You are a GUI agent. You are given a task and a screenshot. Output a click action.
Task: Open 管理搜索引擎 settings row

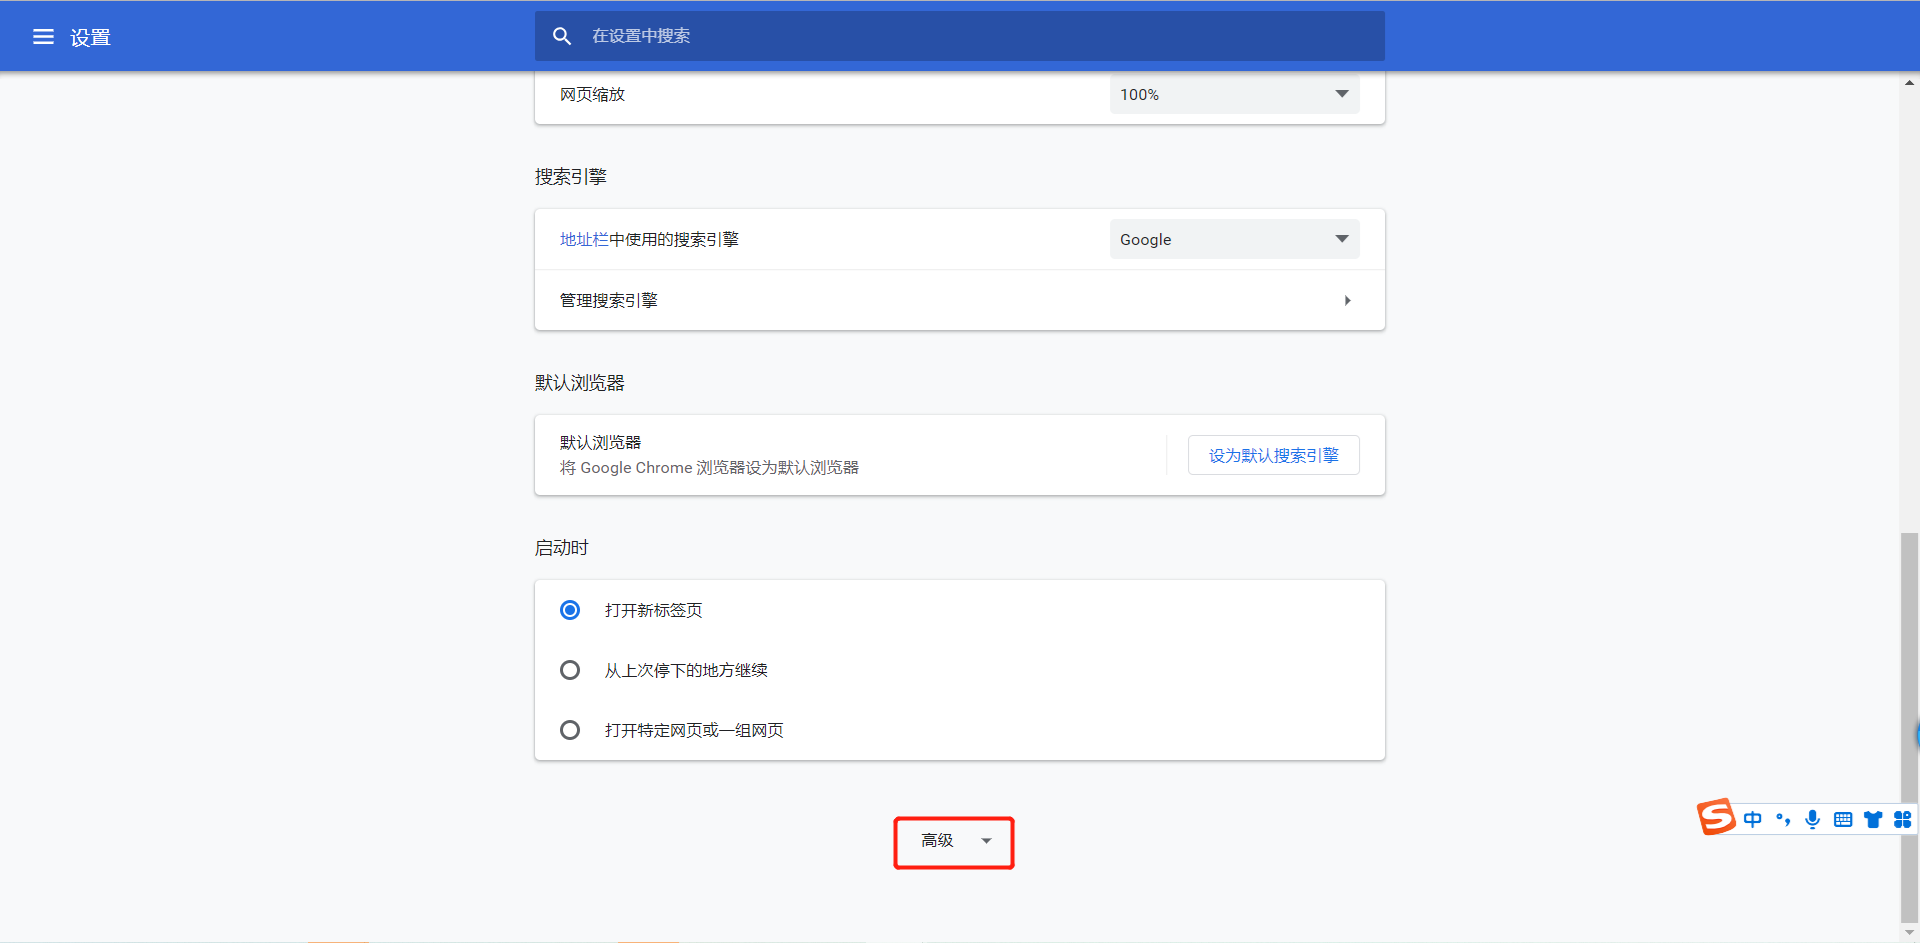[960, 300]
